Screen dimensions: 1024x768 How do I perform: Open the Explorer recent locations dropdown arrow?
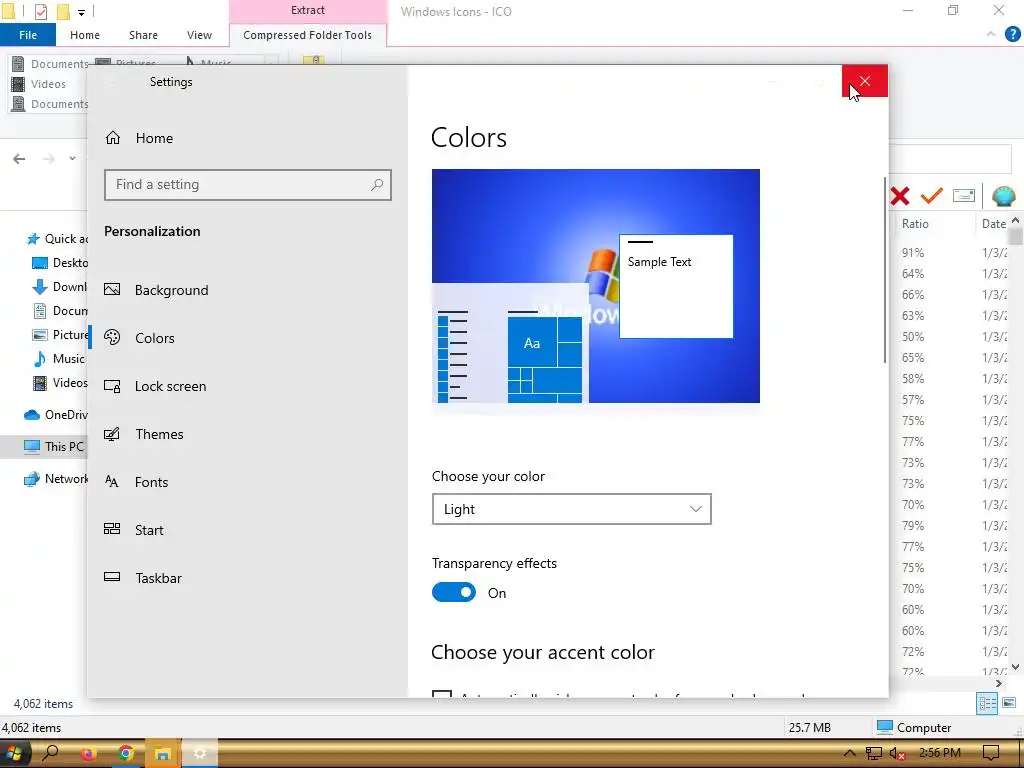(x=72, y=159)
